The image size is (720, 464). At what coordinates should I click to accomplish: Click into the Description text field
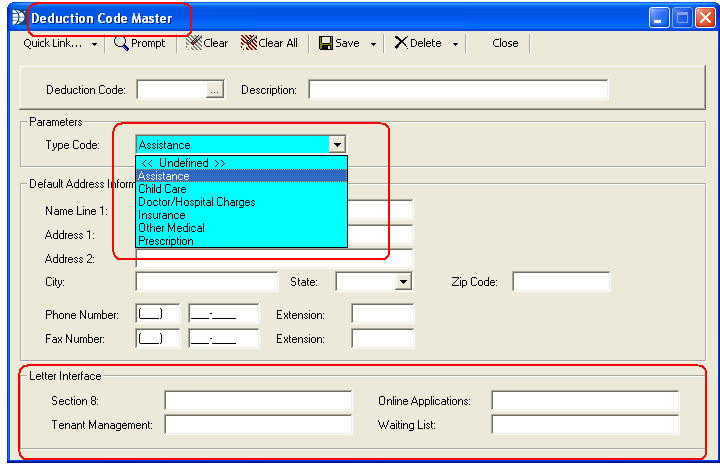[458, 90]
